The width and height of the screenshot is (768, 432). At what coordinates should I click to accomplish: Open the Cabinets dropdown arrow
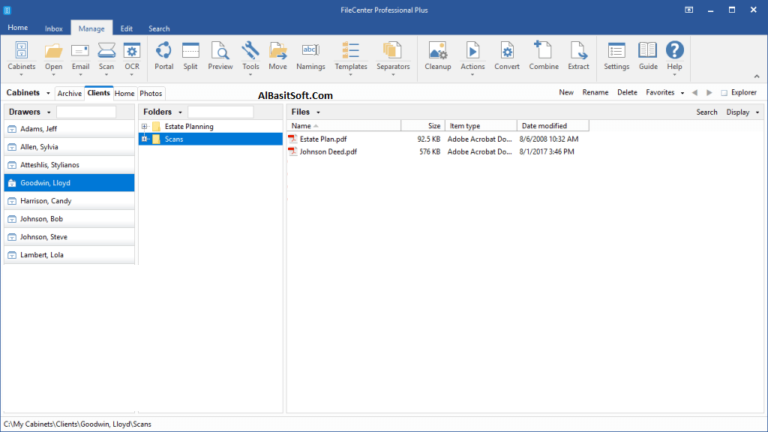pyautogui.click(x=48, y=93)
